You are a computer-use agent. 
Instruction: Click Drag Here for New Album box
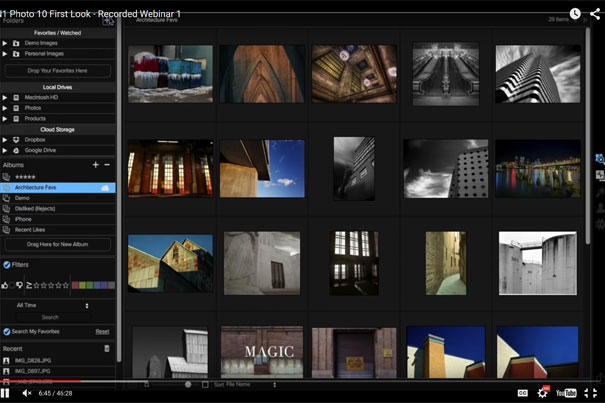pos(57,244)
